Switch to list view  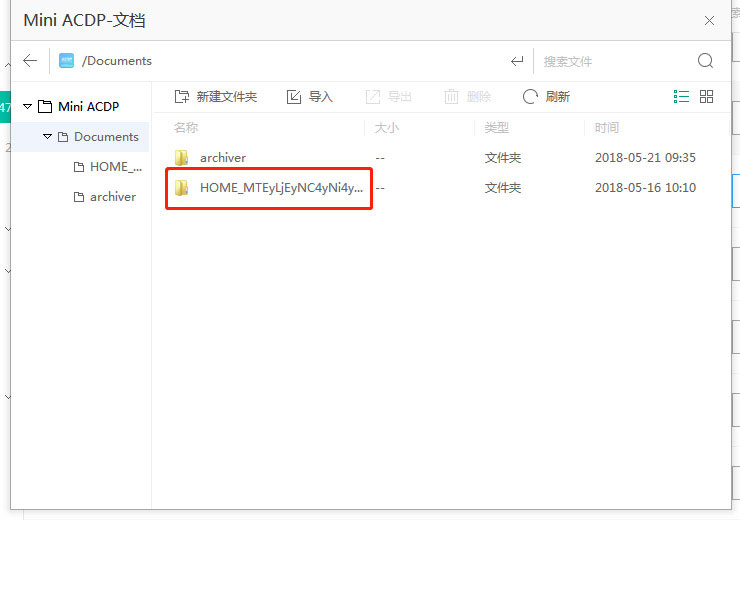681,96
